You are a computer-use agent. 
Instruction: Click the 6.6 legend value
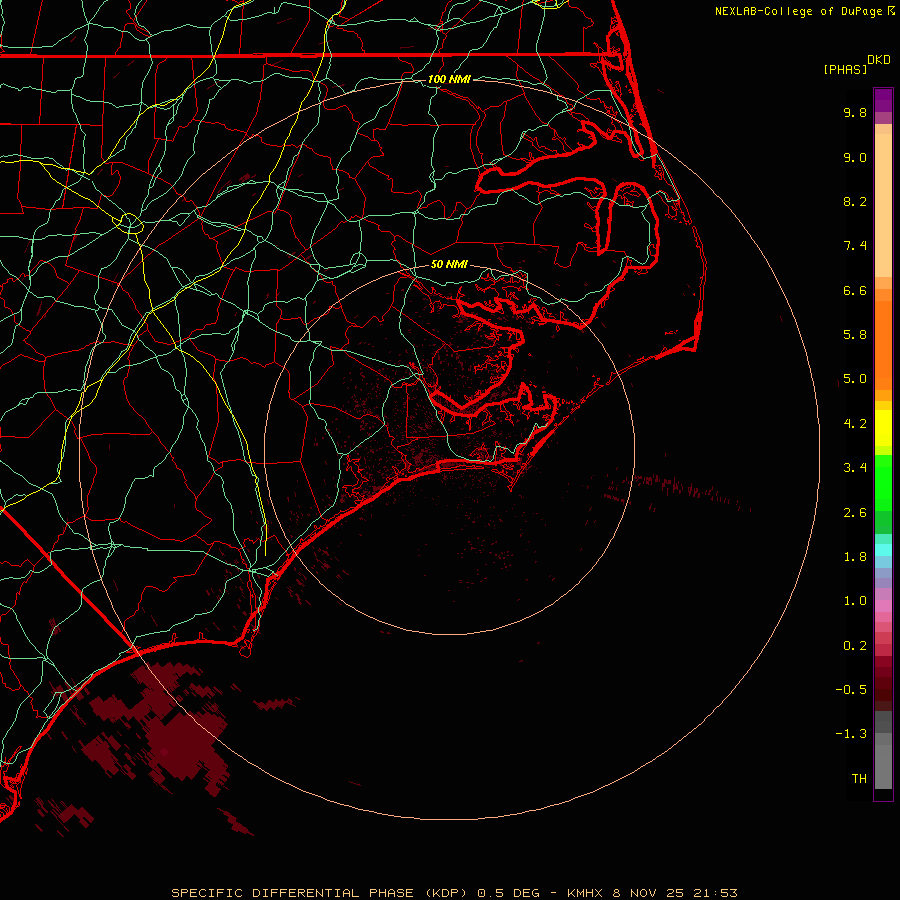click(855, 290)
